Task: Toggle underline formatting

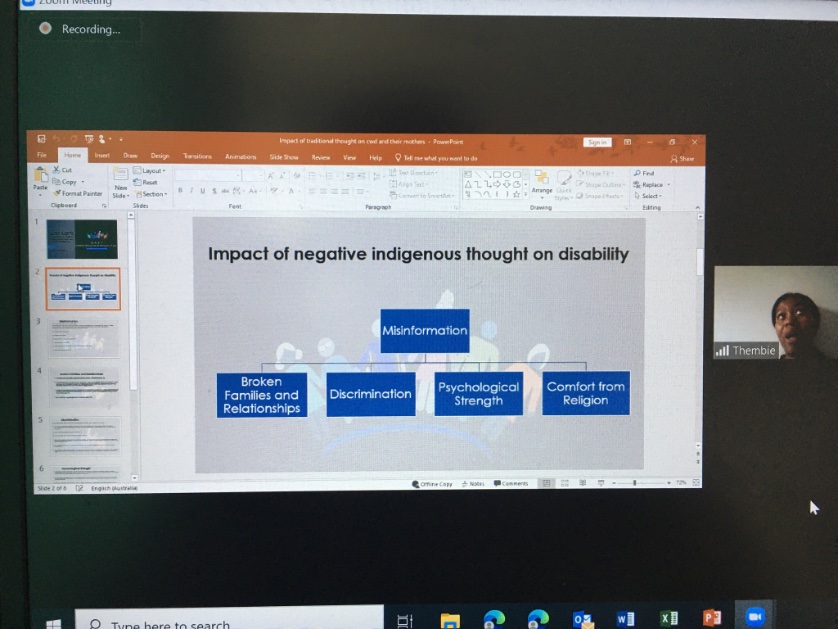Action: 202,190
